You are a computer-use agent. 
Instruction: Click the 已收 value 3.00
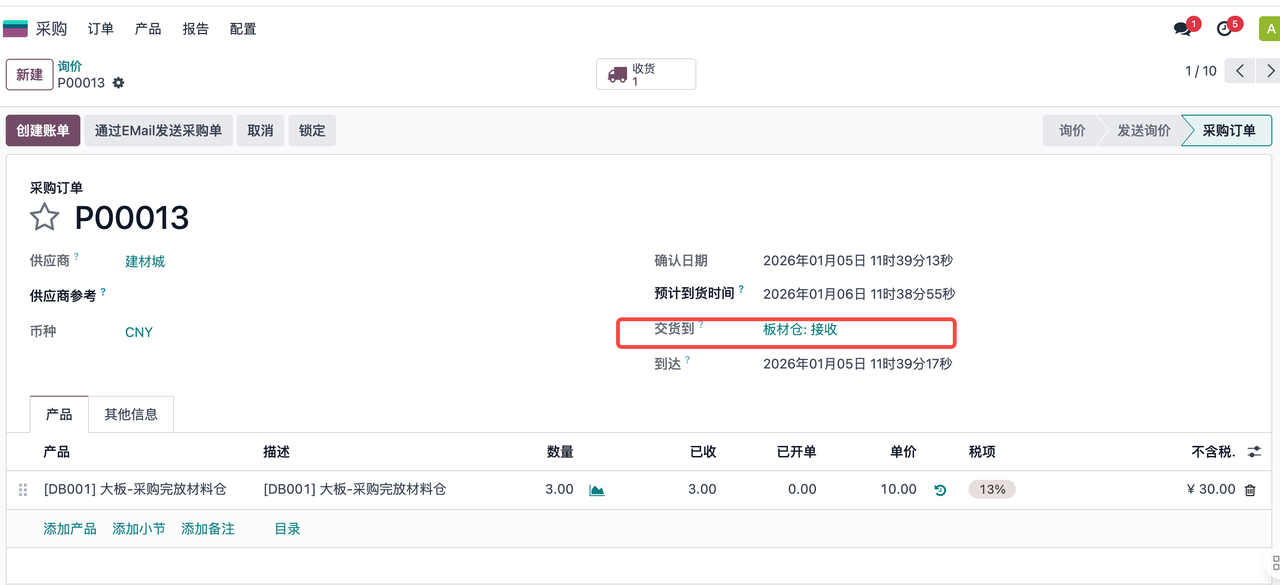click(702, 490)
